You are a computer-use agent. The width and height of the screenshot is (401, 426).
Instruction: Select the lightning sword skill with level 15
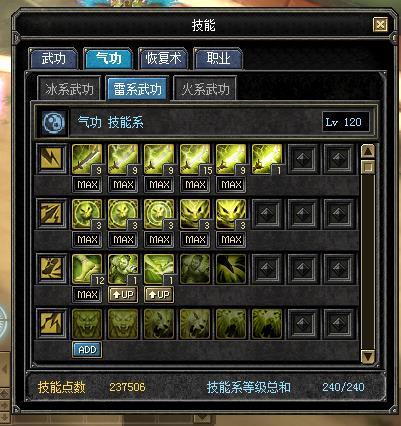tap(195, 159)
